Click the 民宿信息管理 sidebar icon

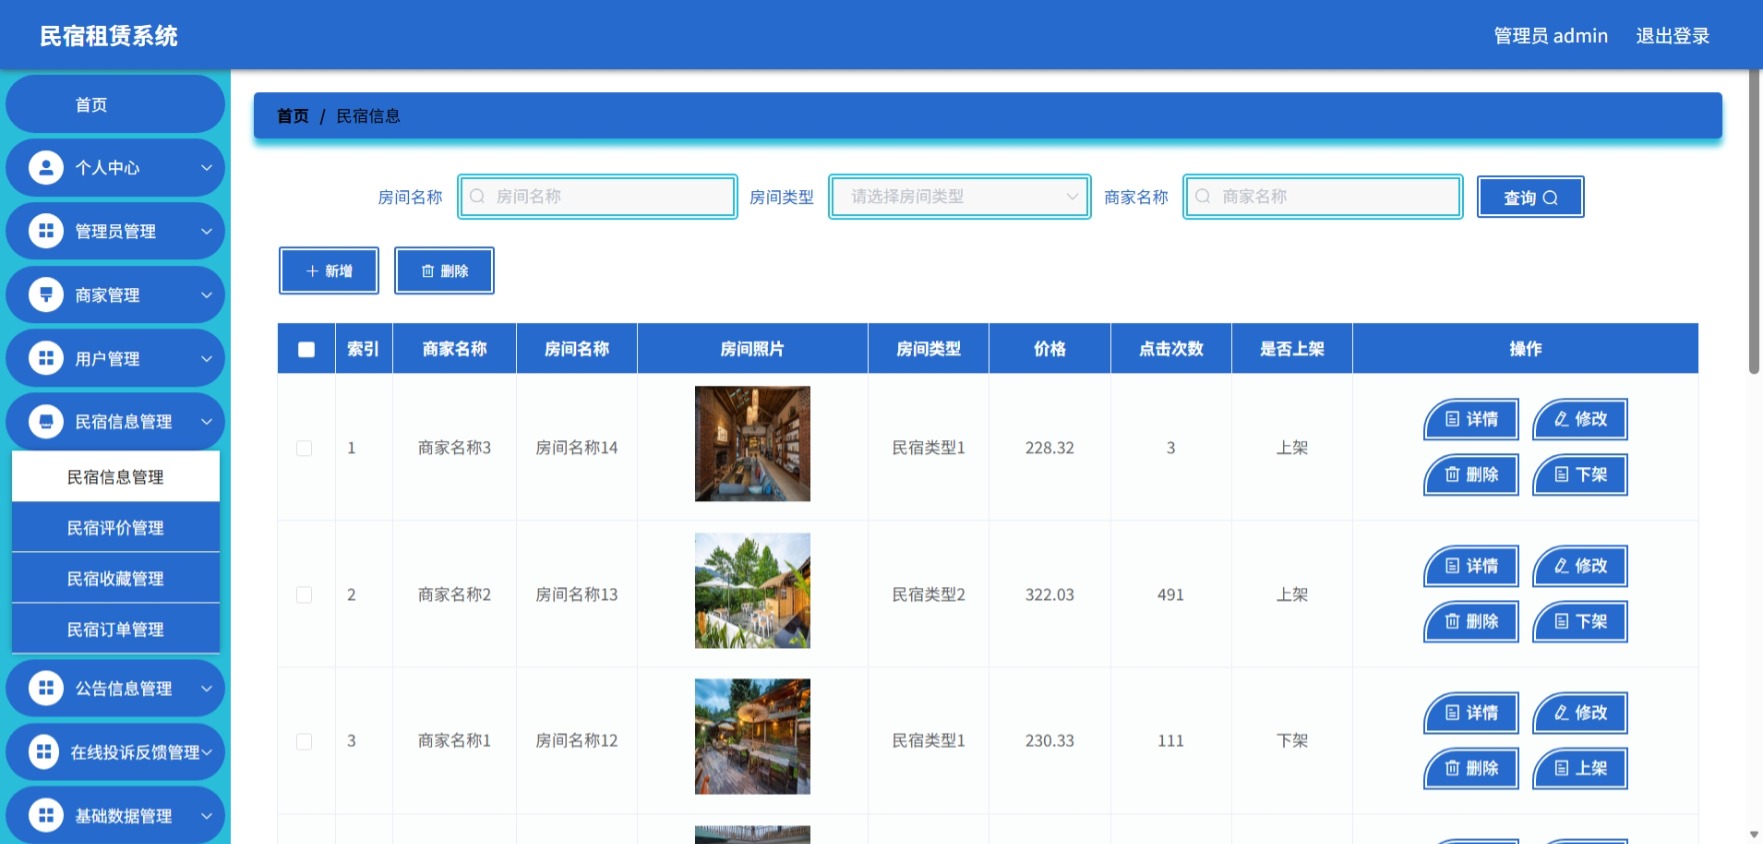45,421
